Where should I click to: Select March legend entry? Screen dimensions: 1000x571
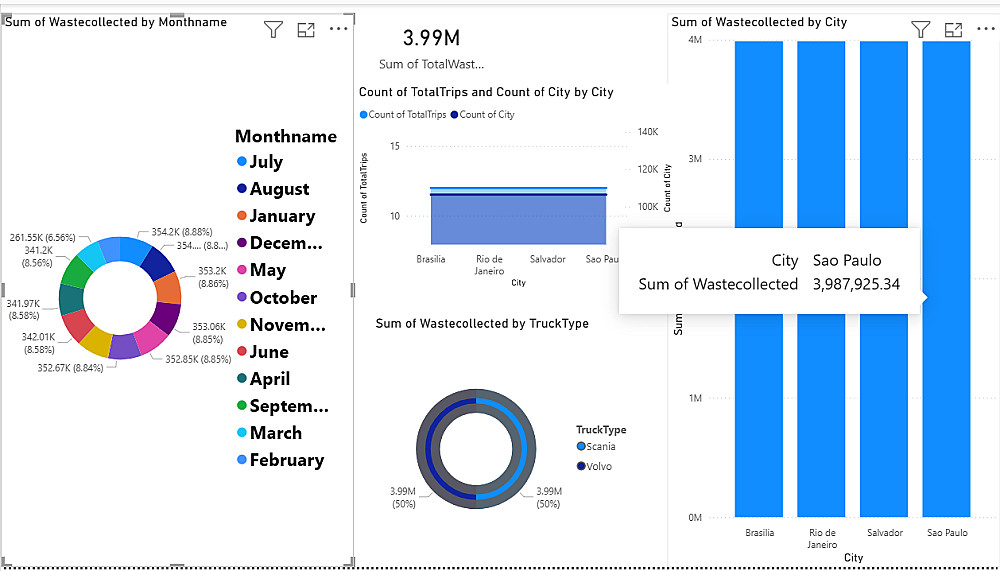click(x=269, y=433)
